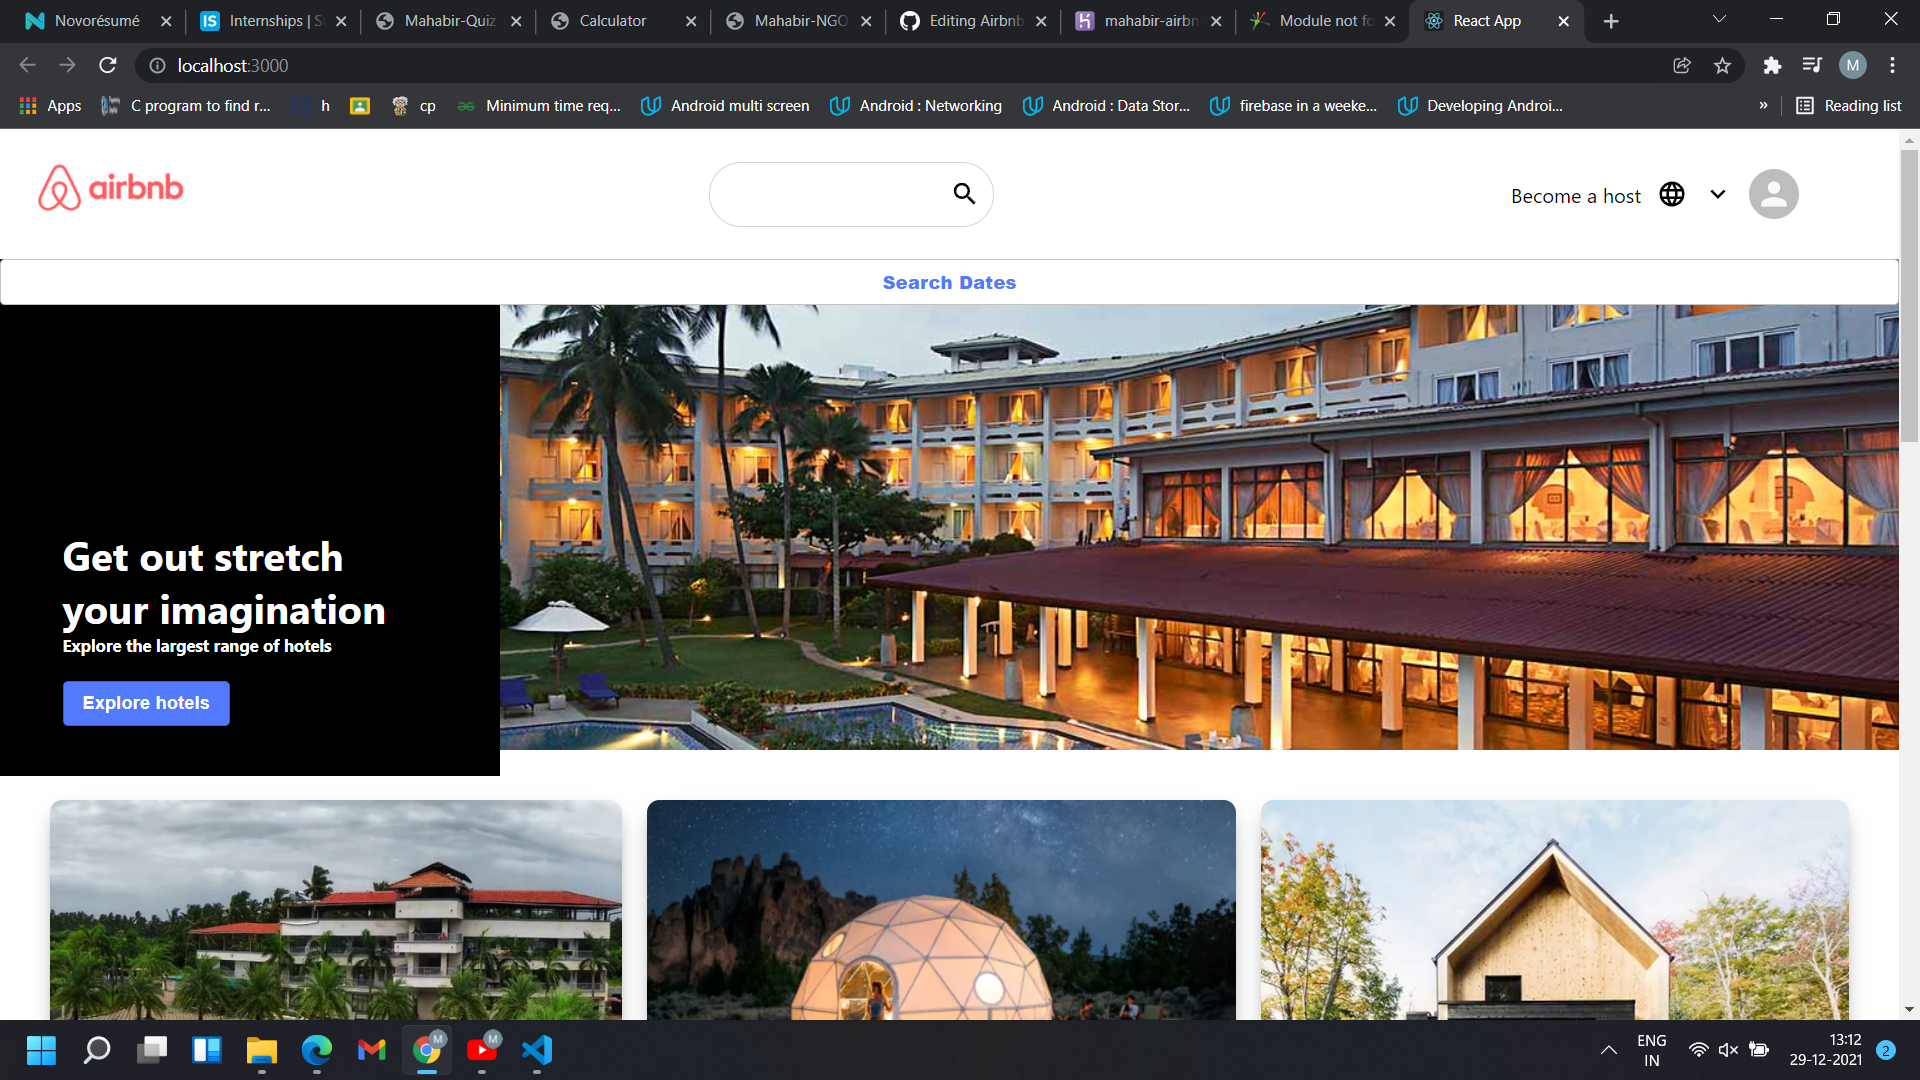
Task: Close the React App tab
Action: click(1563, 21)
